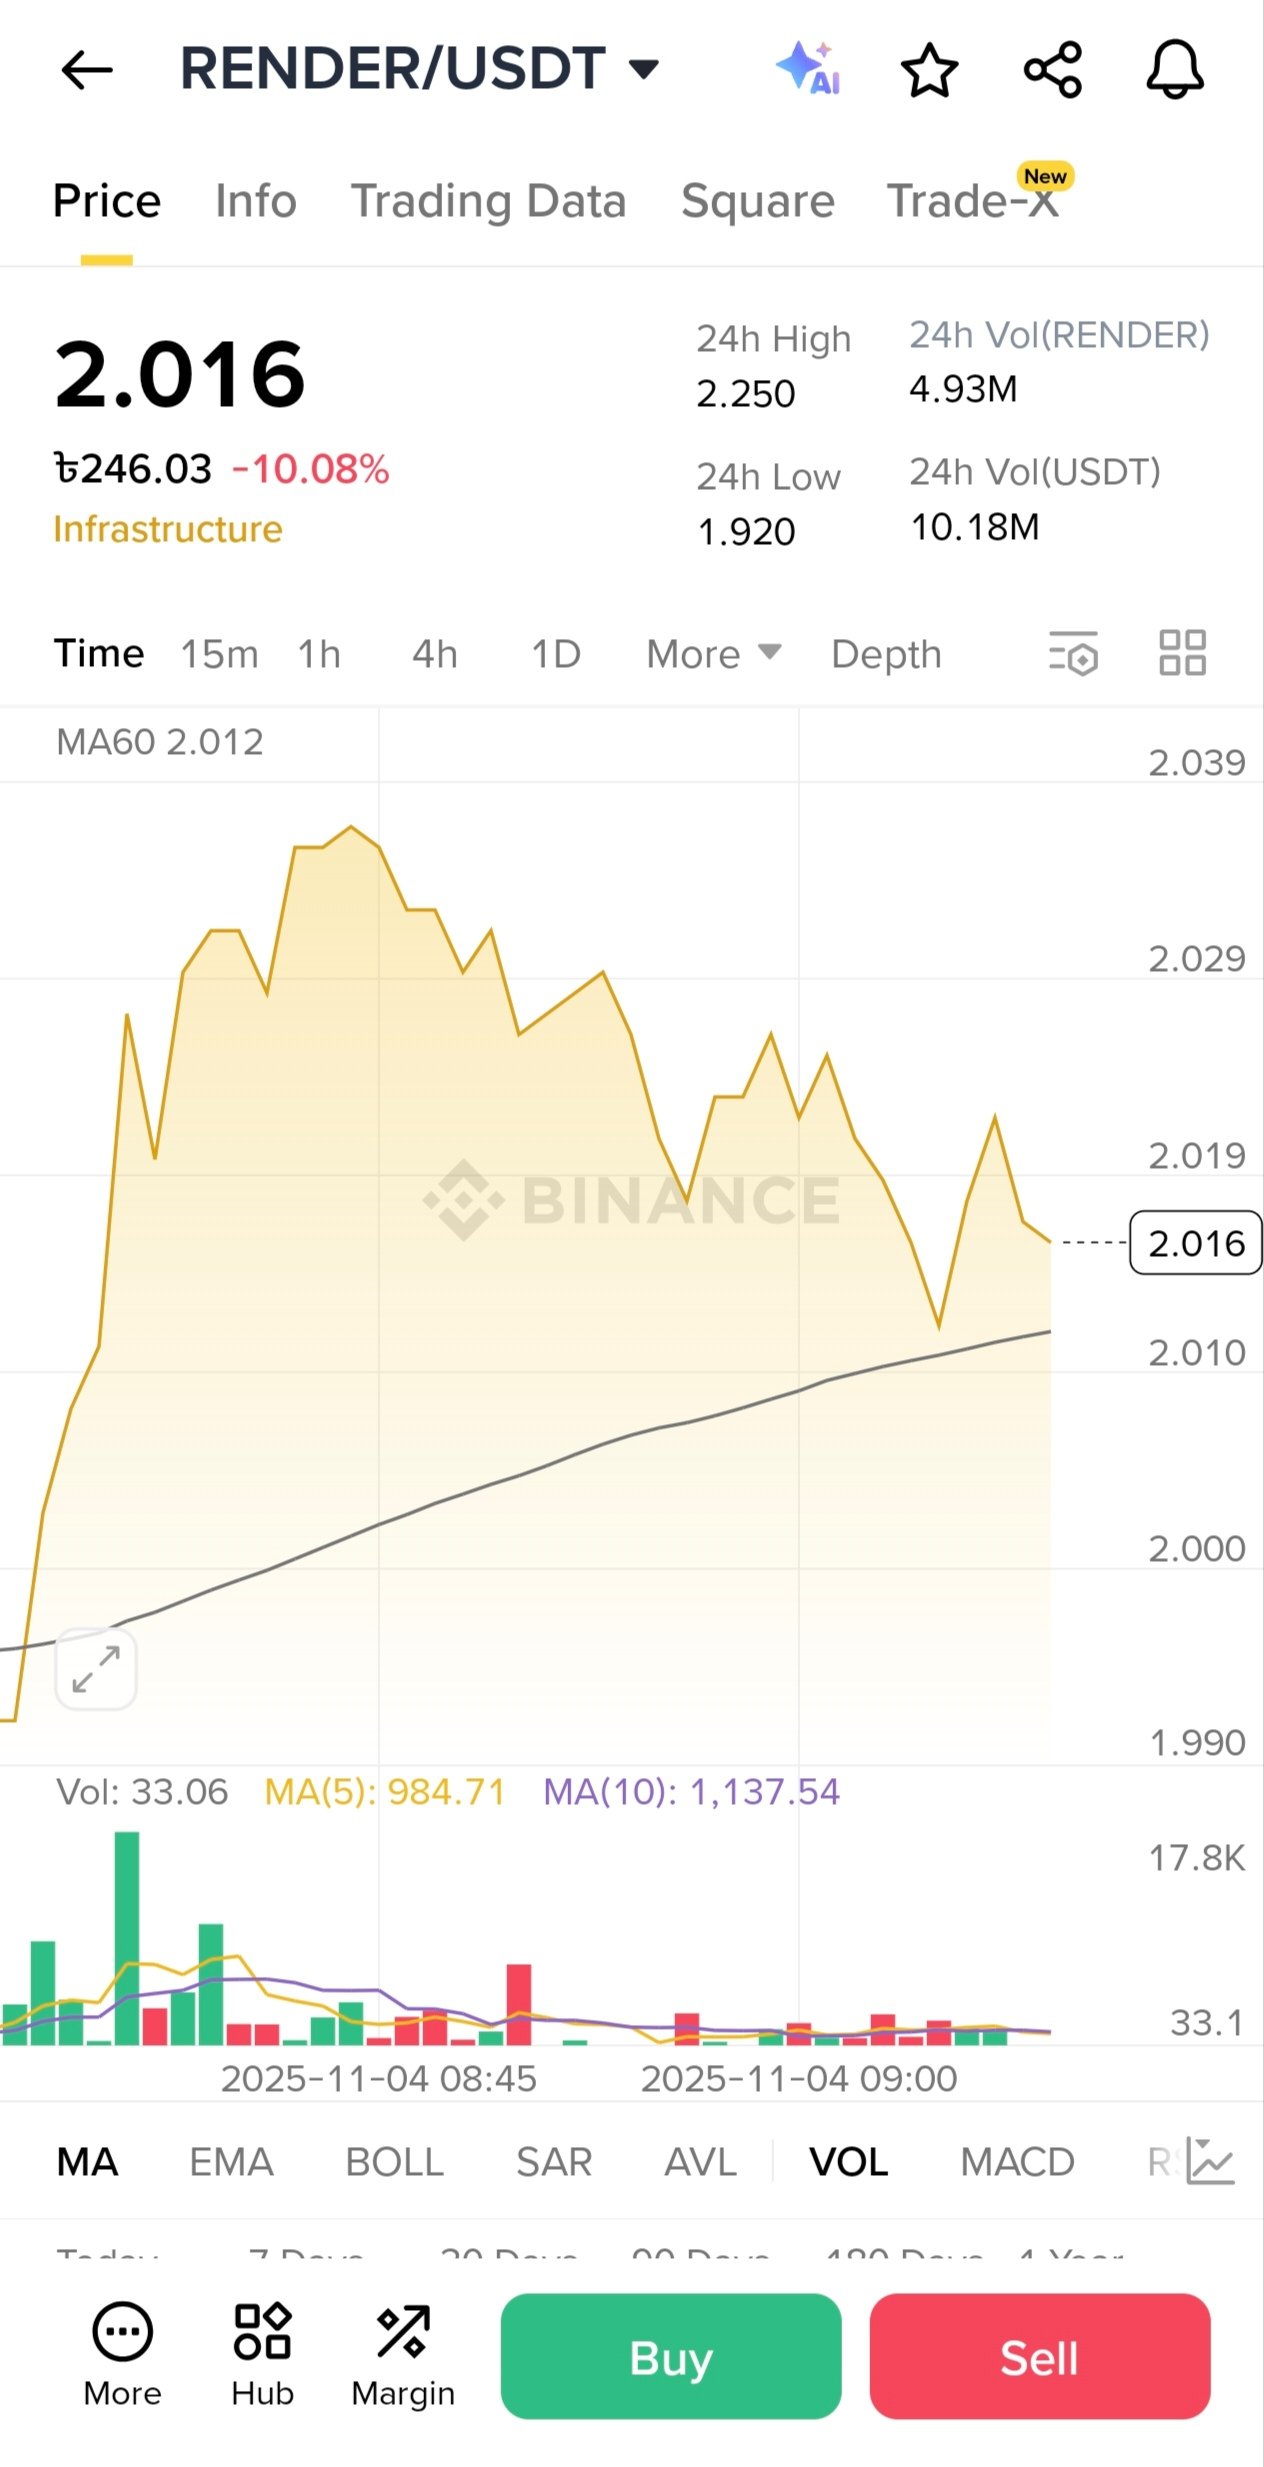Screen dimensions: 1264x2467
Task: Open the More menu in bottom bar
Action: (x=122, y=2354)
